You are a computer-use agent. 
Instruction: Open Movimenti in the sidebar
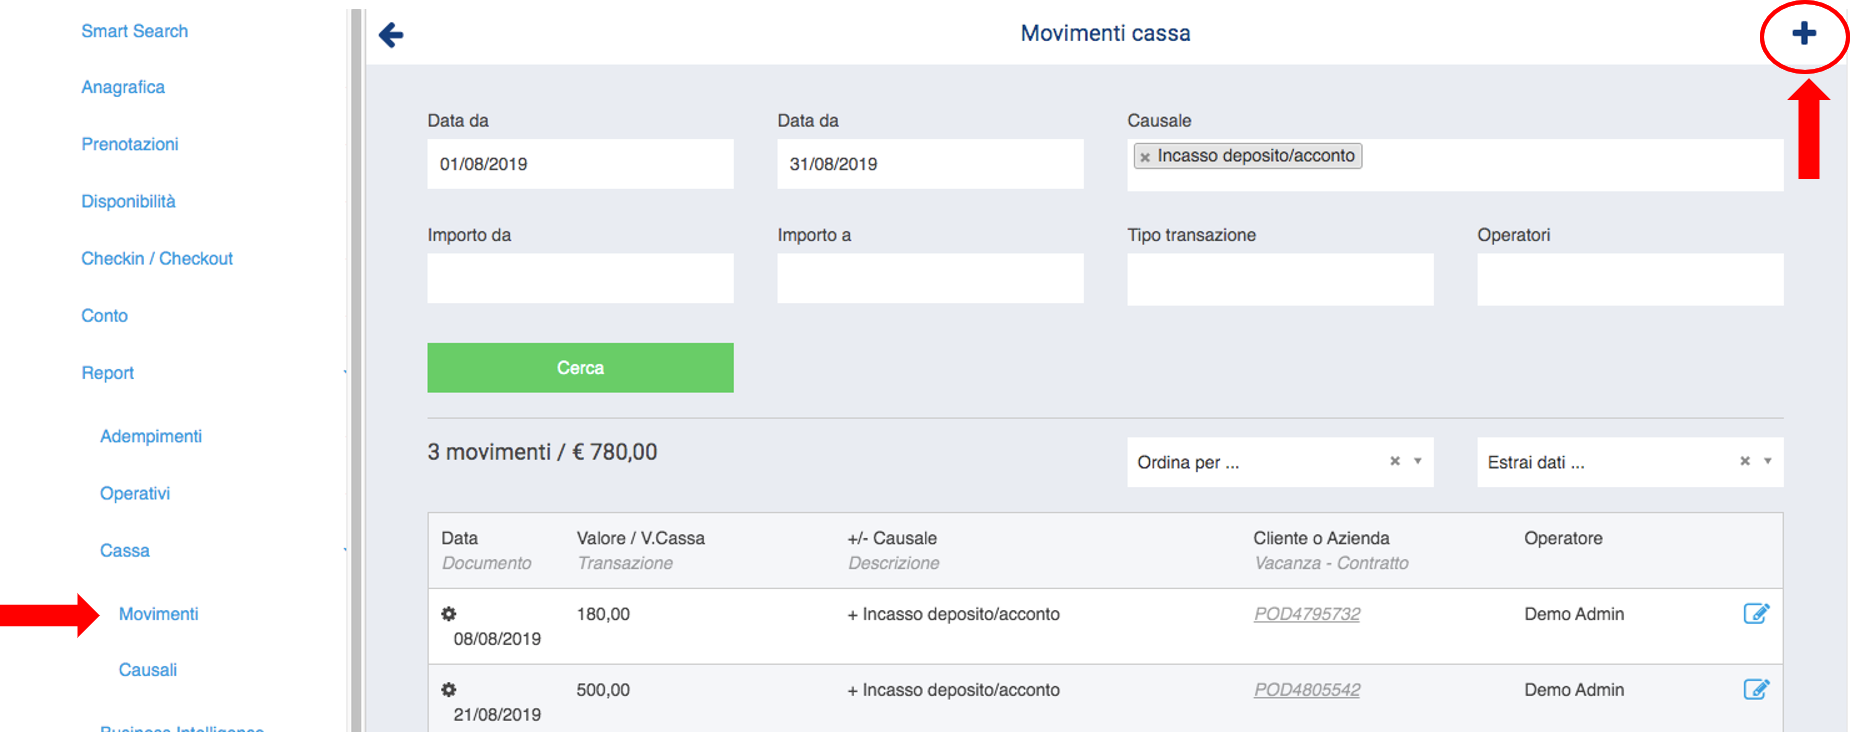(158, 614)
